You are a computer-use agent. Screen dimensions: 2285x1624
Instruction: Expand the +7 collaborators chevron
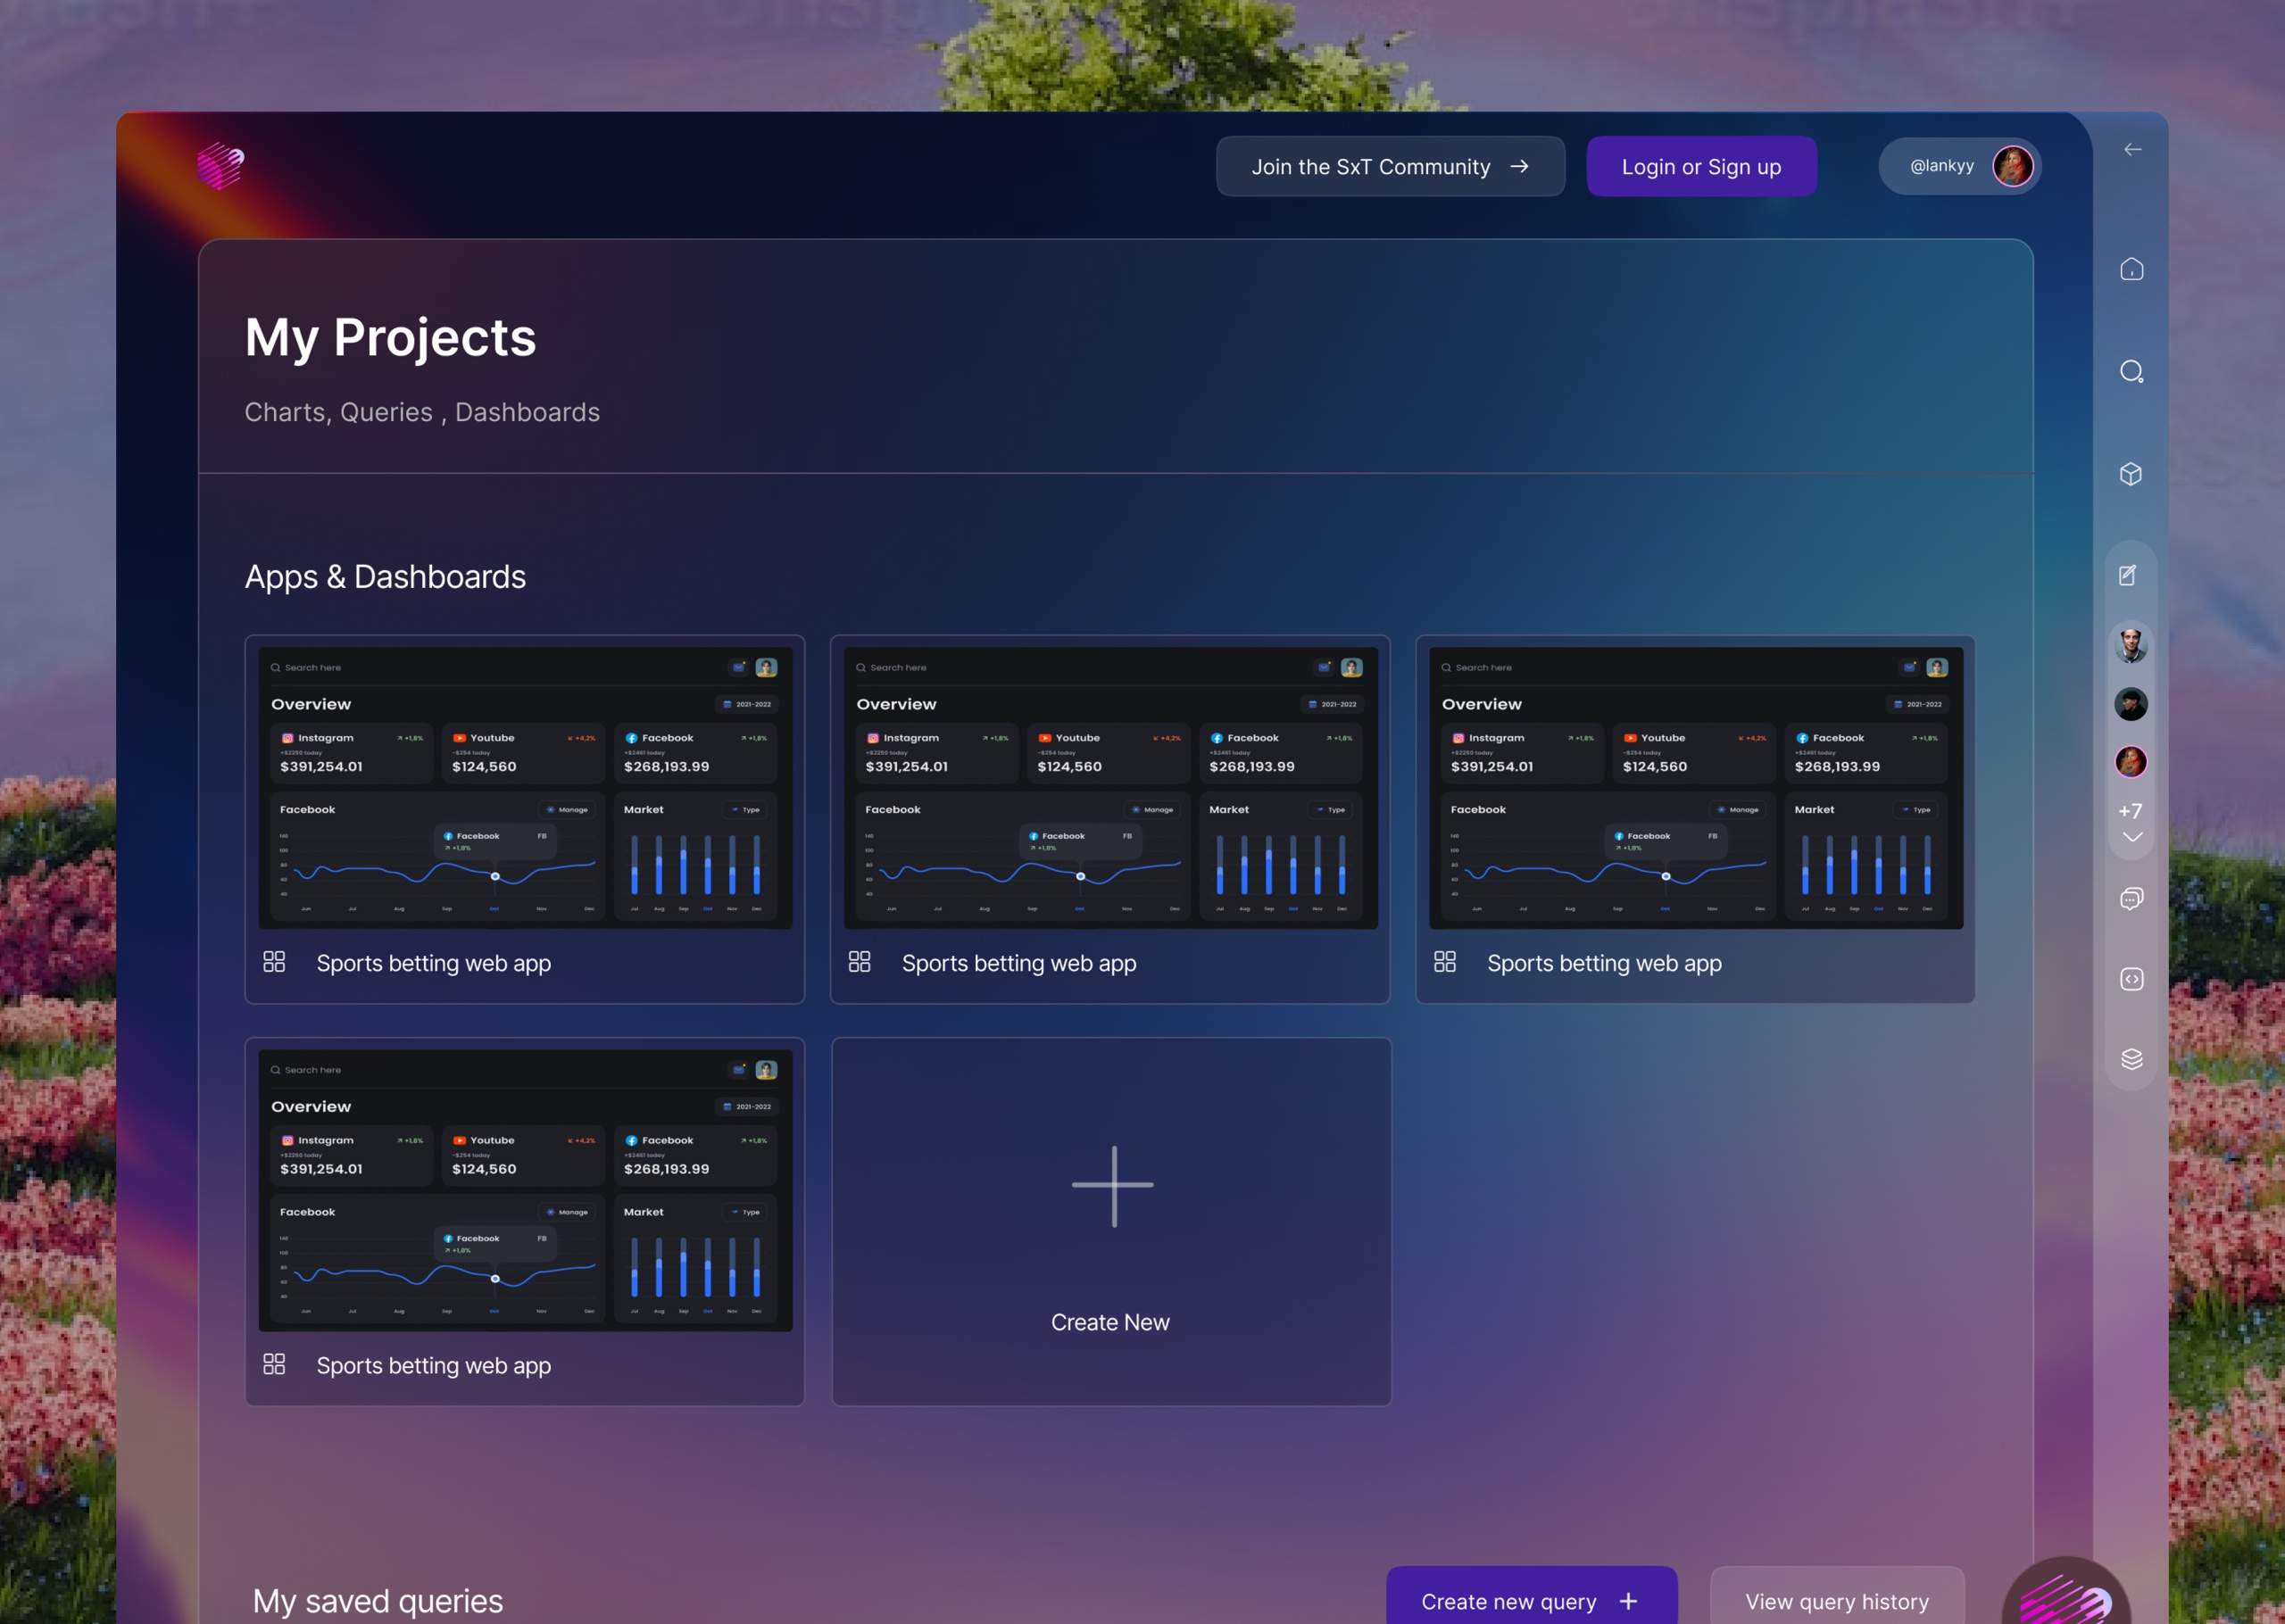coord(2131,837)
